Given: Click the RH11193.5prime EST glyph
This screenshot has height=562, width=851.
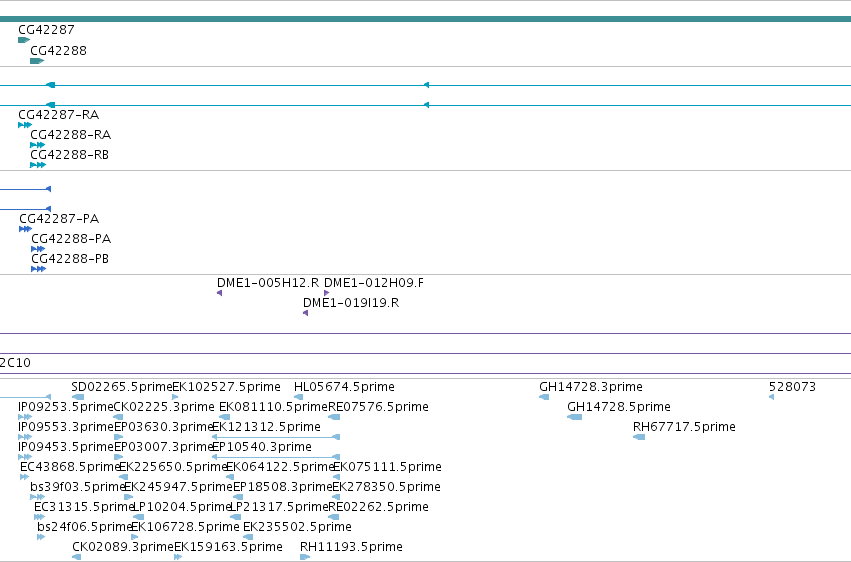Looking at the screenshot, I should pos(305,558).
